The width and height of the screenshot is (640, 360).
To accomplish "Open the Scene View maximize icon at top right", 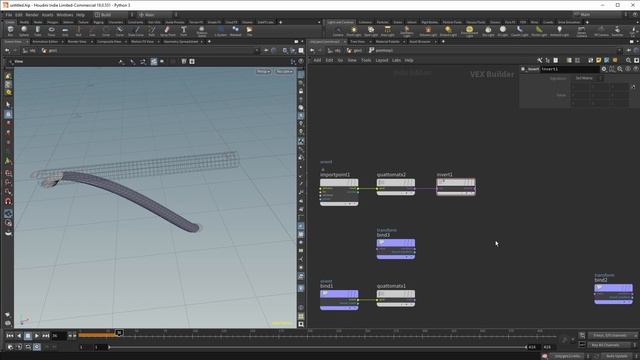I will point(296,41).
